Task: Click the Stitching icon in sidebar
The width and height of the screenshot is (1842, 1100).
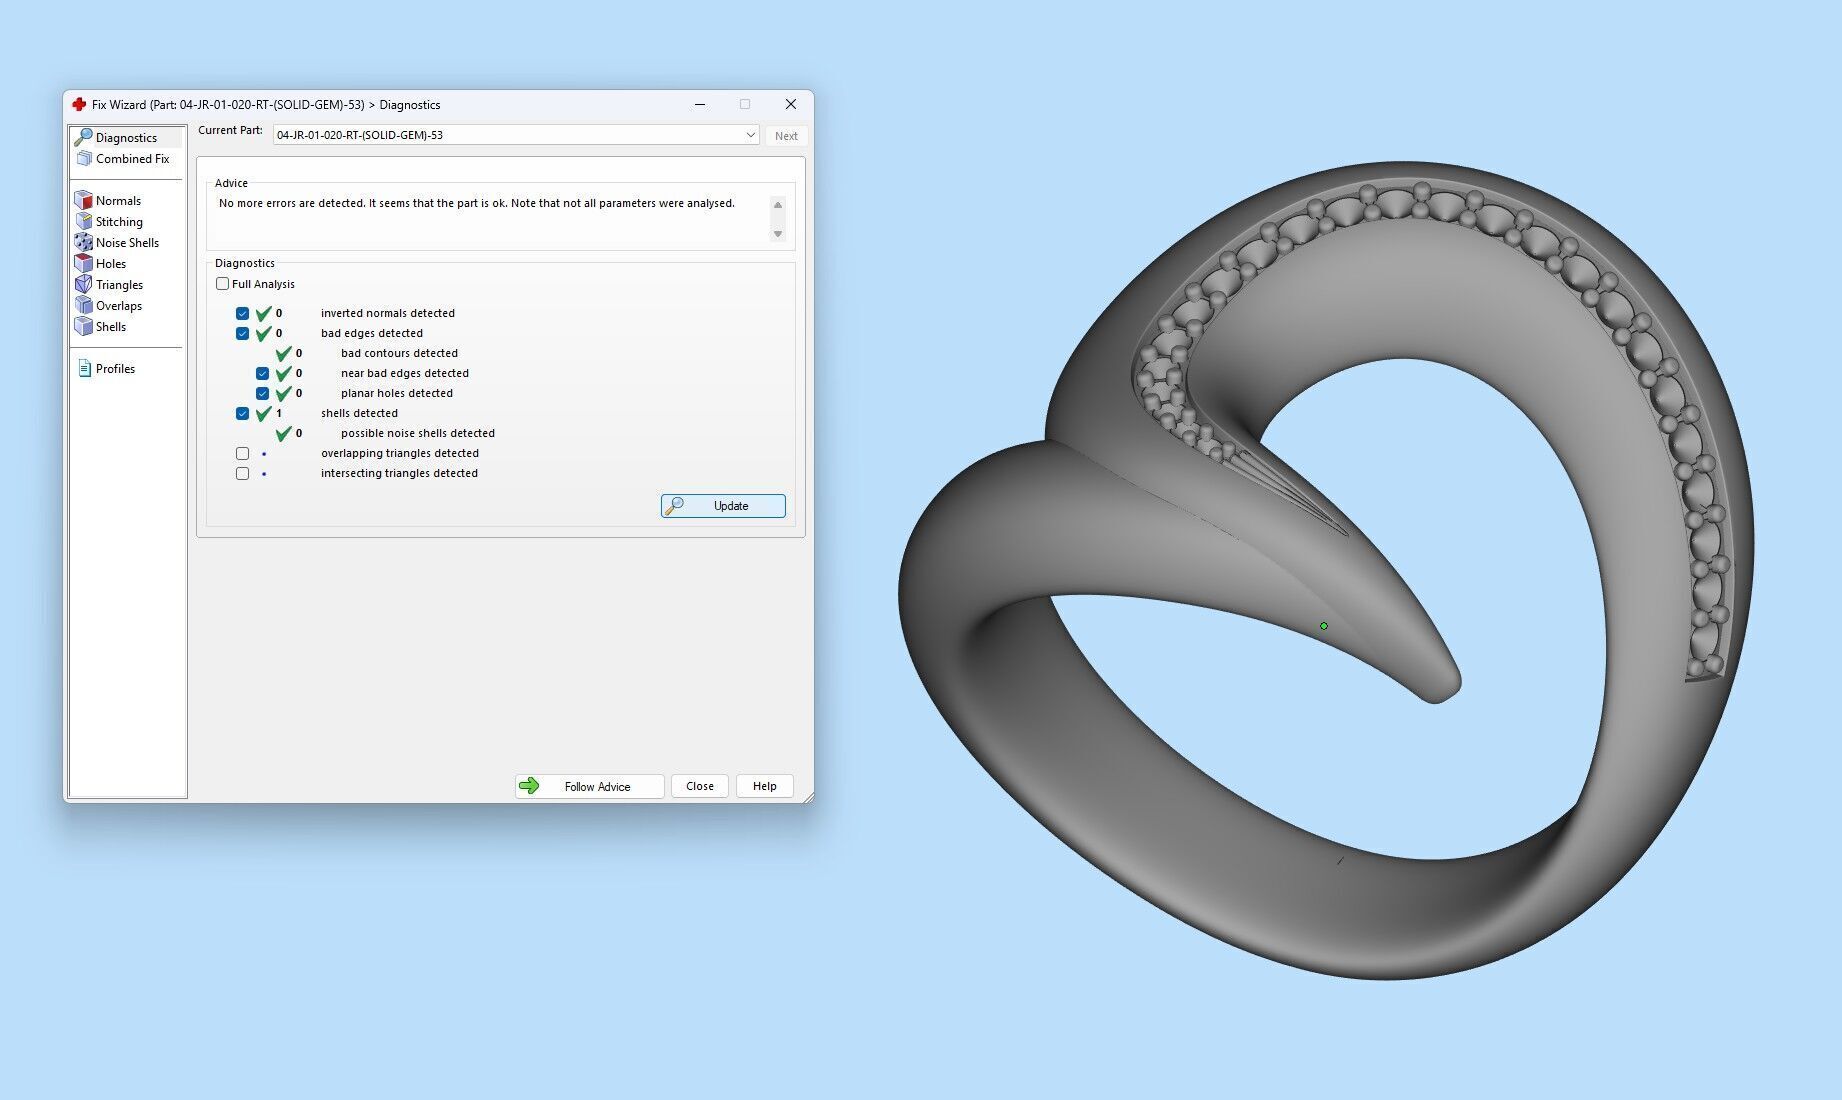Action: pyautogui.click(x=84, y=221)
